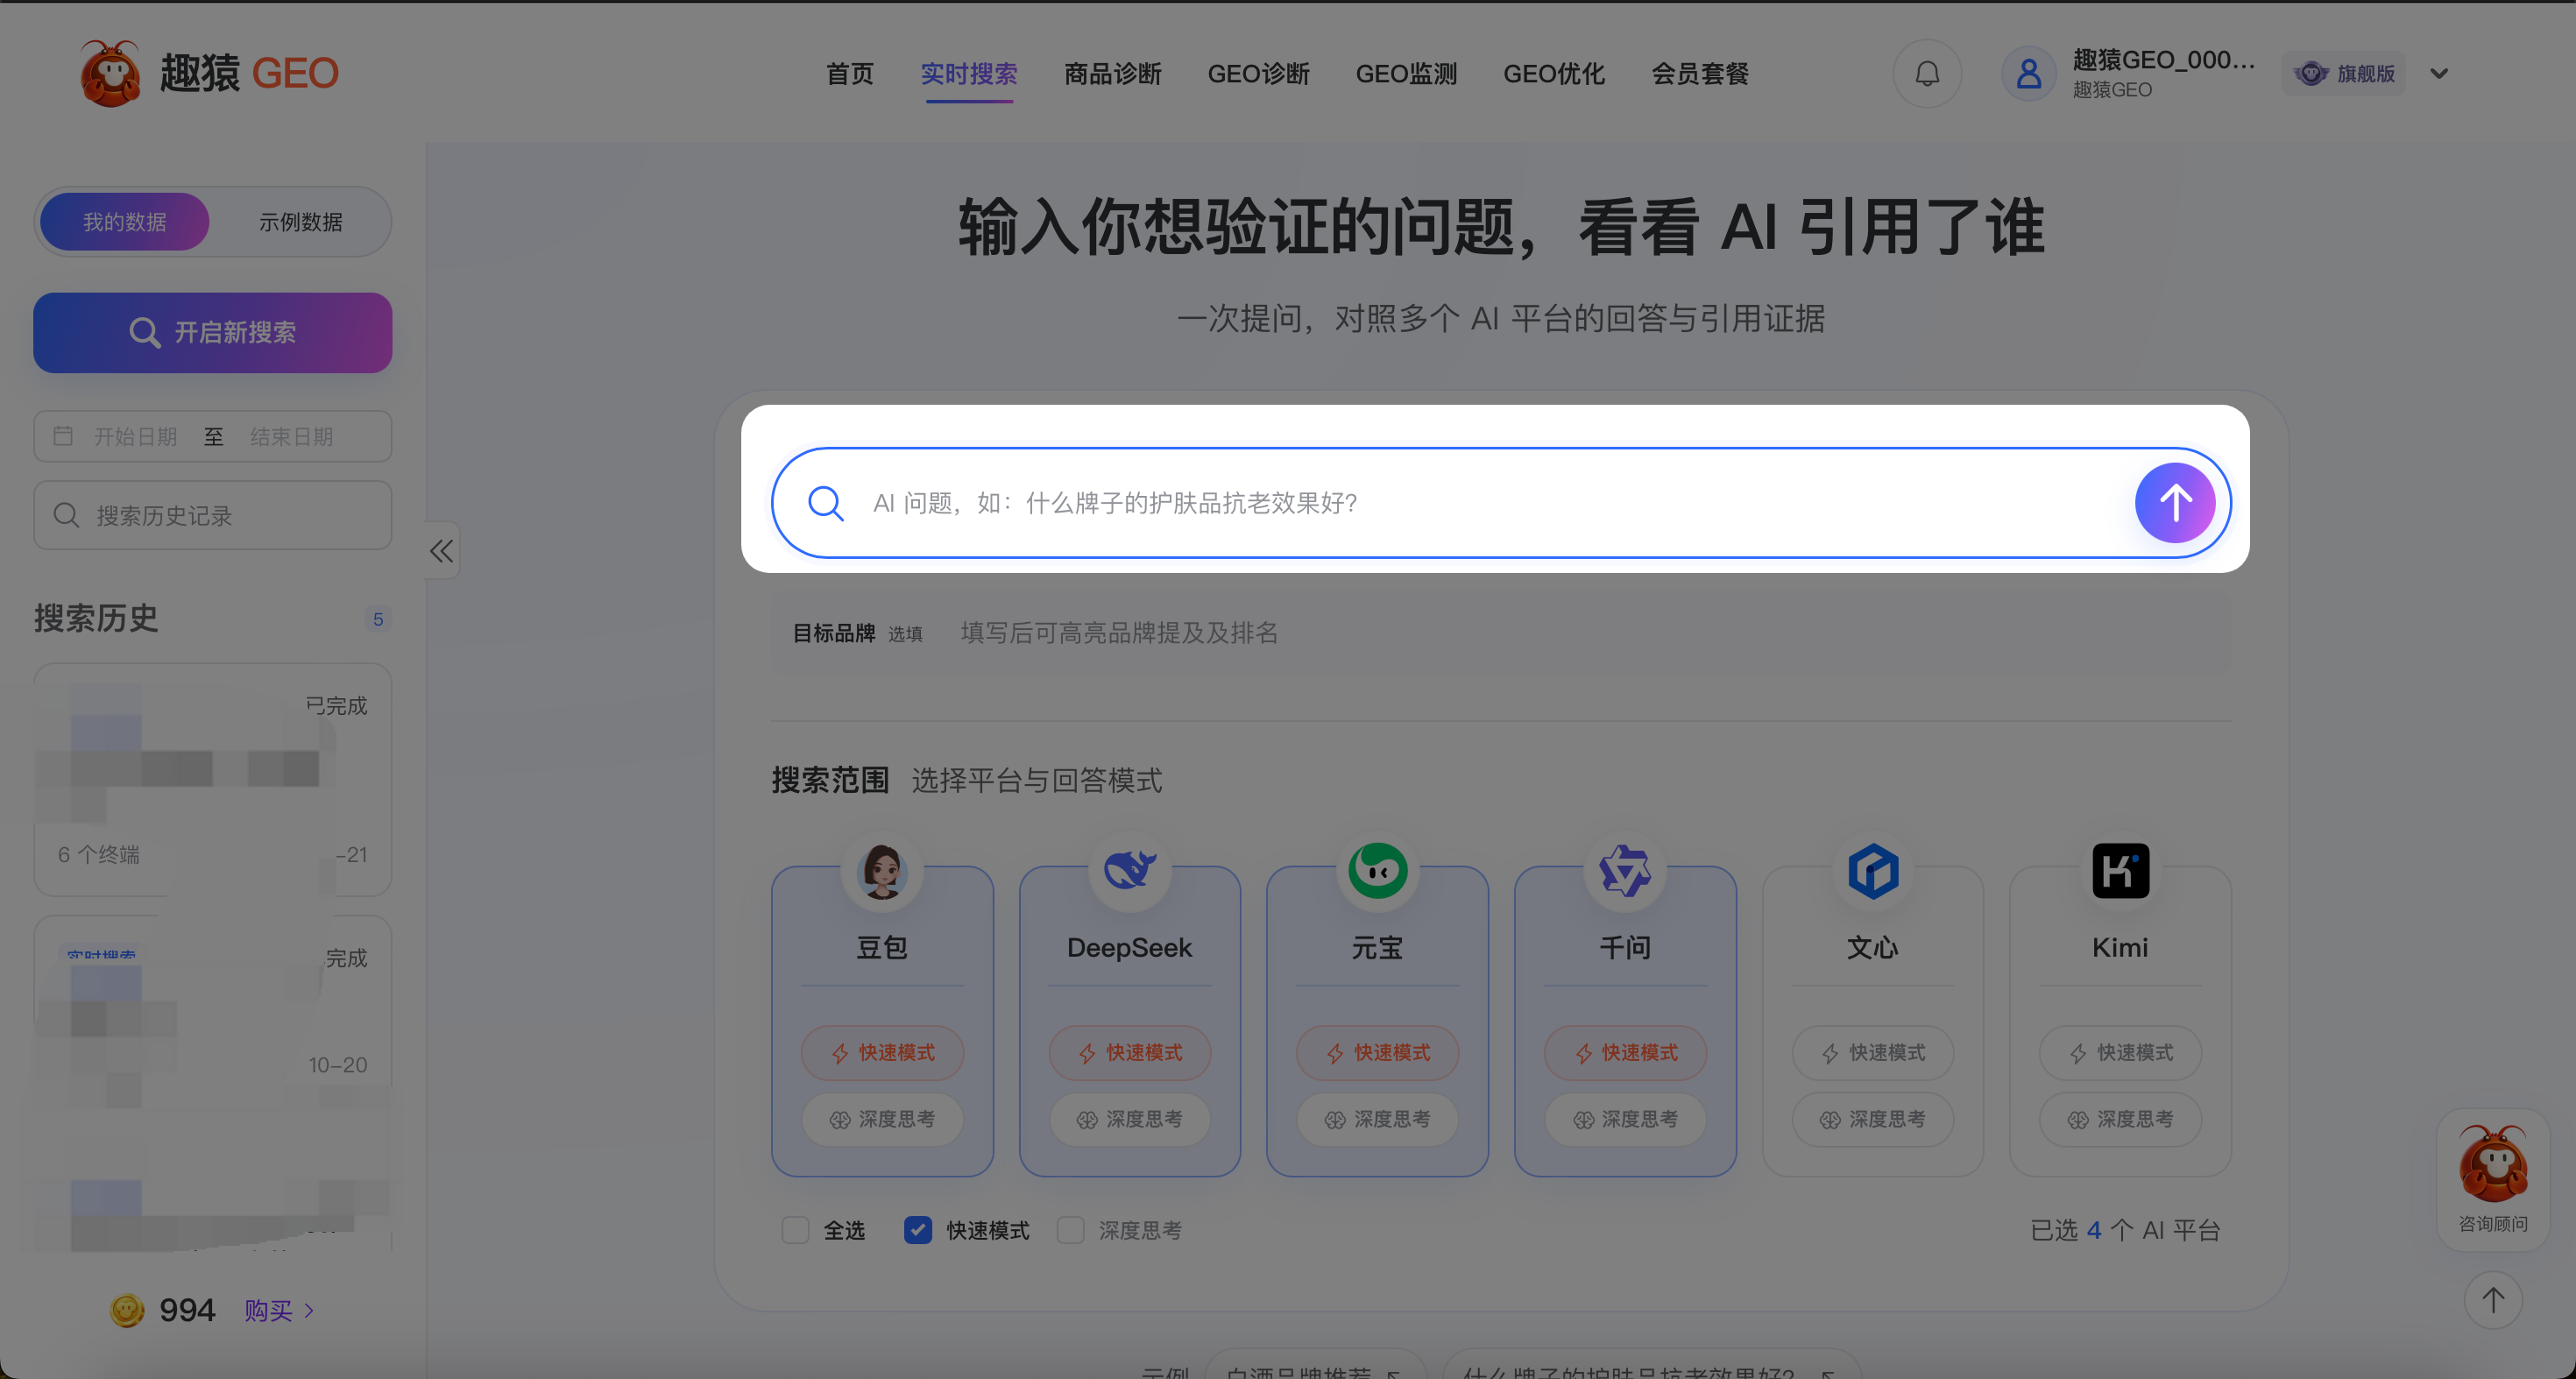This screenshot has height=1379, width=2576.
Task: Click the 开启新搜索 button
Action: tap(213, 333)
